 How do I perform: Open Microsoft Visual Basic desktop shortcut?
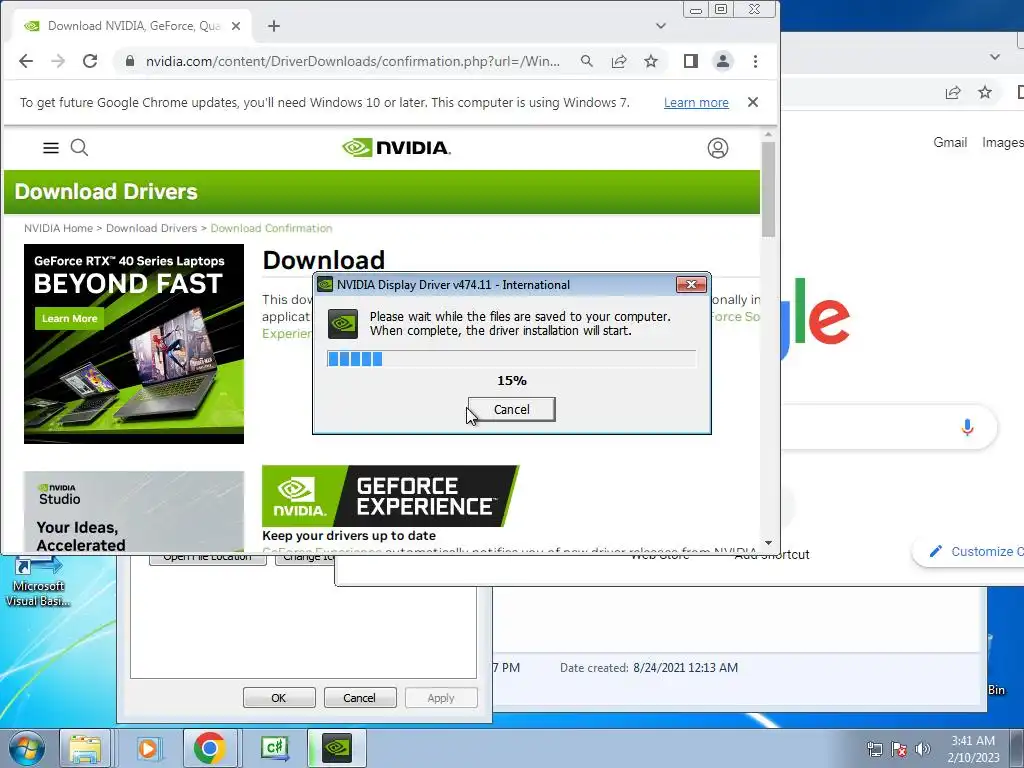coord(38,581)
